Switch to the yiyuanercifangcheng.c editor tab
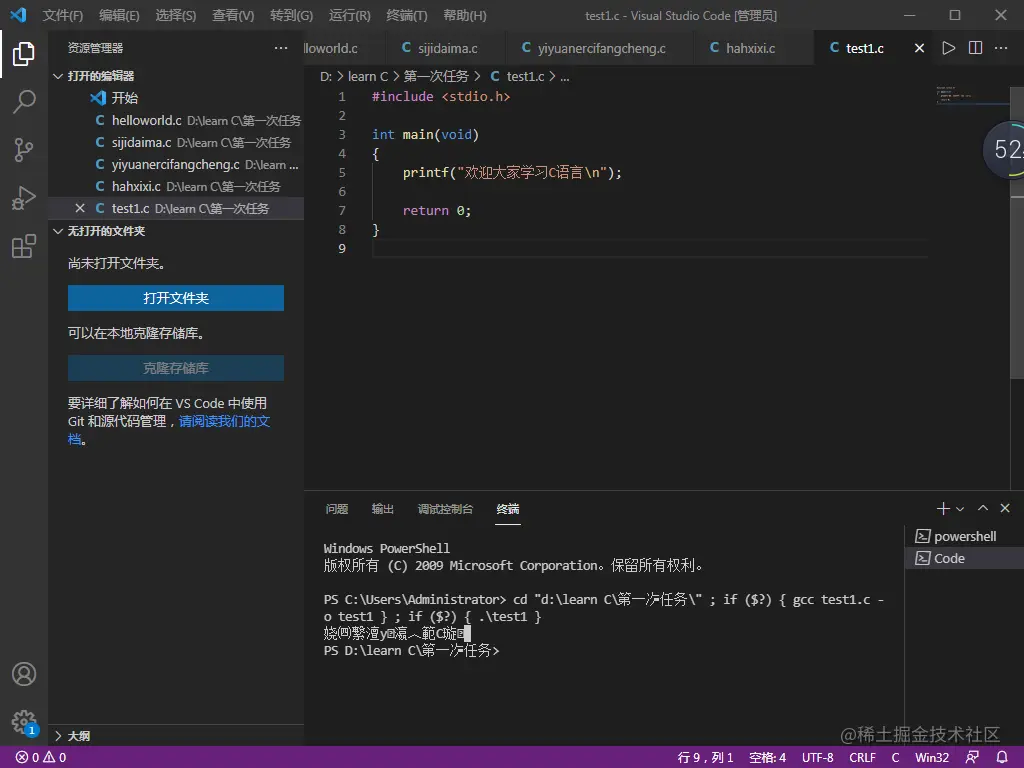Screen dimensions: 1024x768 [x=599, y=48]
